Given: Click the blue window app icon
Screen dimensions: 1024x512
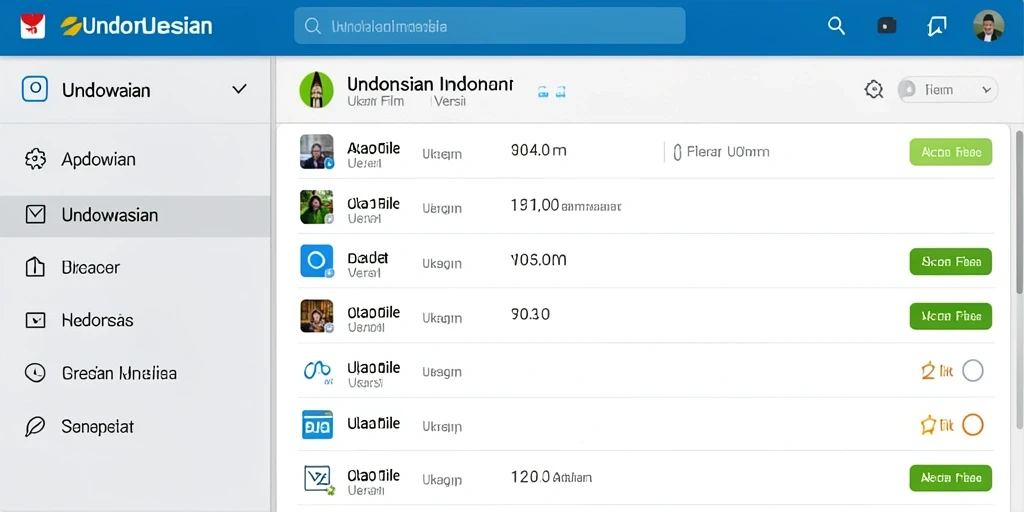Looking at the screenshot, I should coord(317,424).
